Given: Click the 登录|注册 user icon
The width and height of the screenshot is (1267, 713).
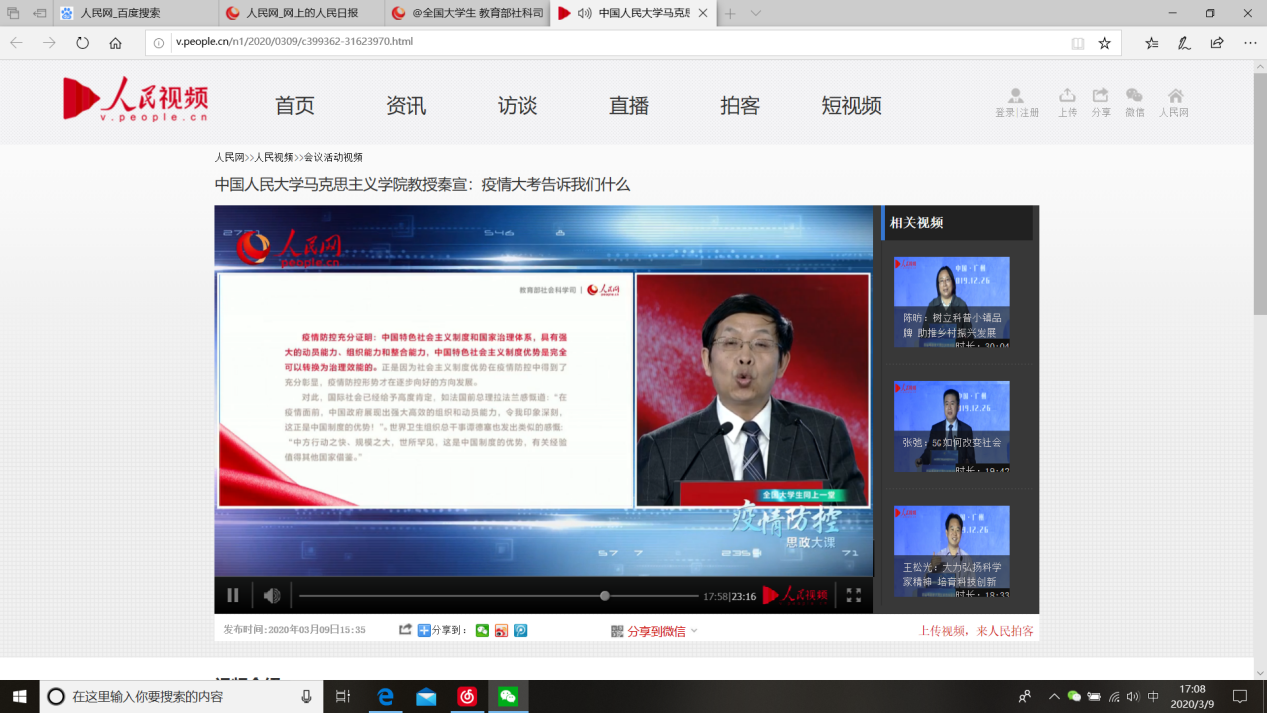Looking at the screenshot, I should tap(1016, 96).
